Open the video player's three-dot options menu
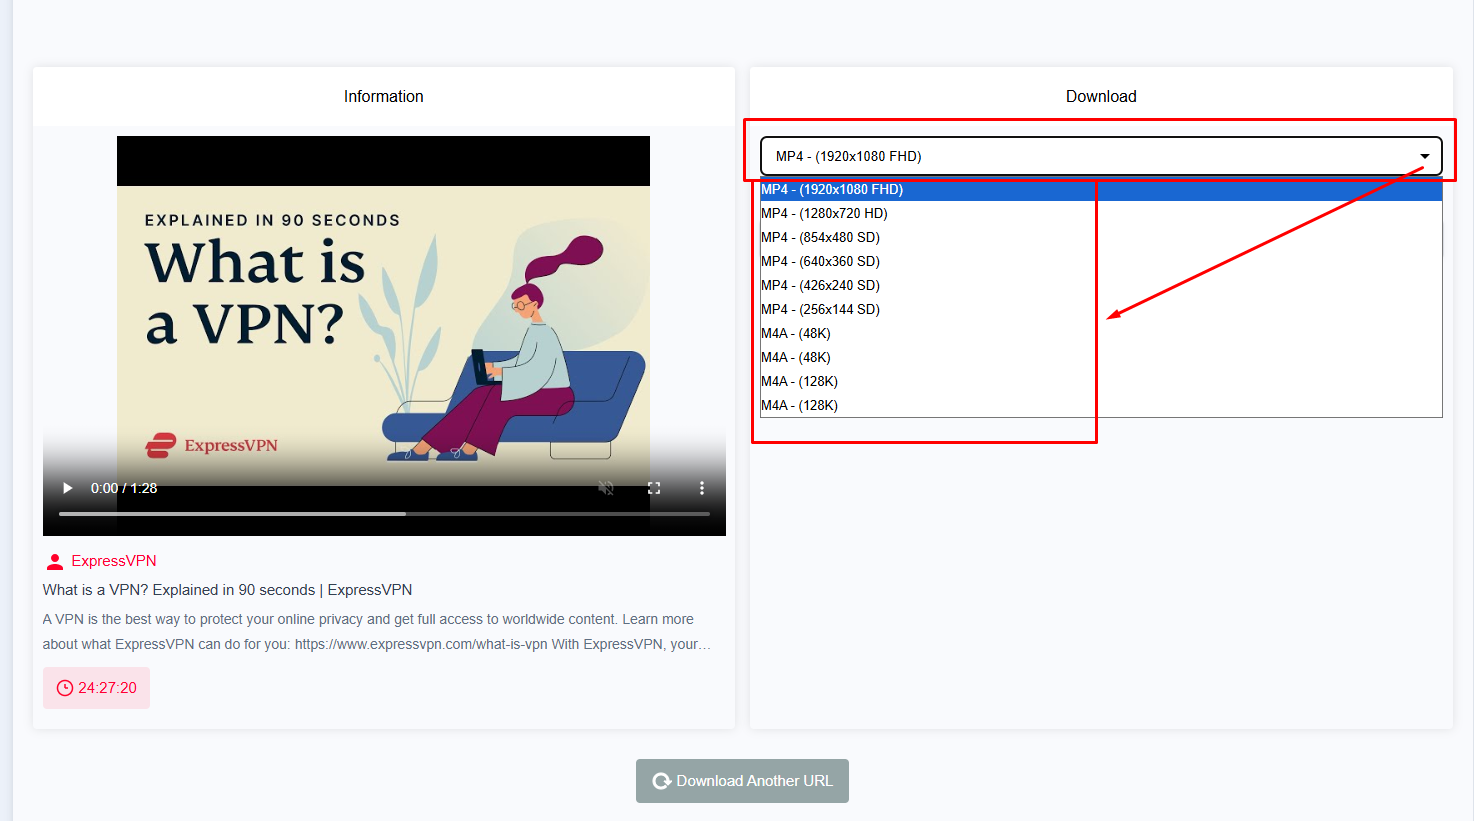Screen dimensions: 1474x821 click(702, 488)
